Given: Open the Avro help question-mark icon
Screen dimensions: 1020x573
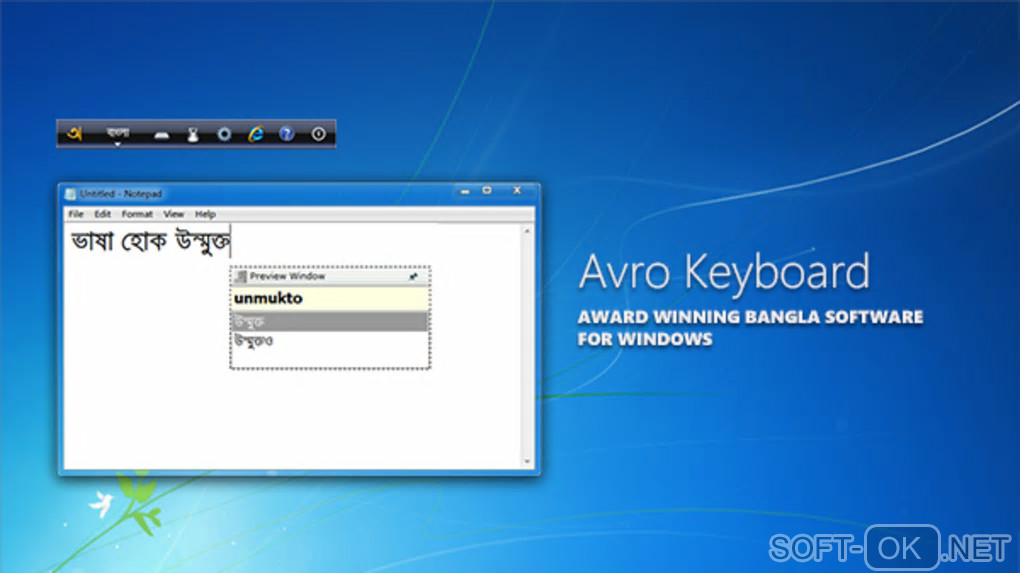Looking at the screenshot, I should point(286,134).
